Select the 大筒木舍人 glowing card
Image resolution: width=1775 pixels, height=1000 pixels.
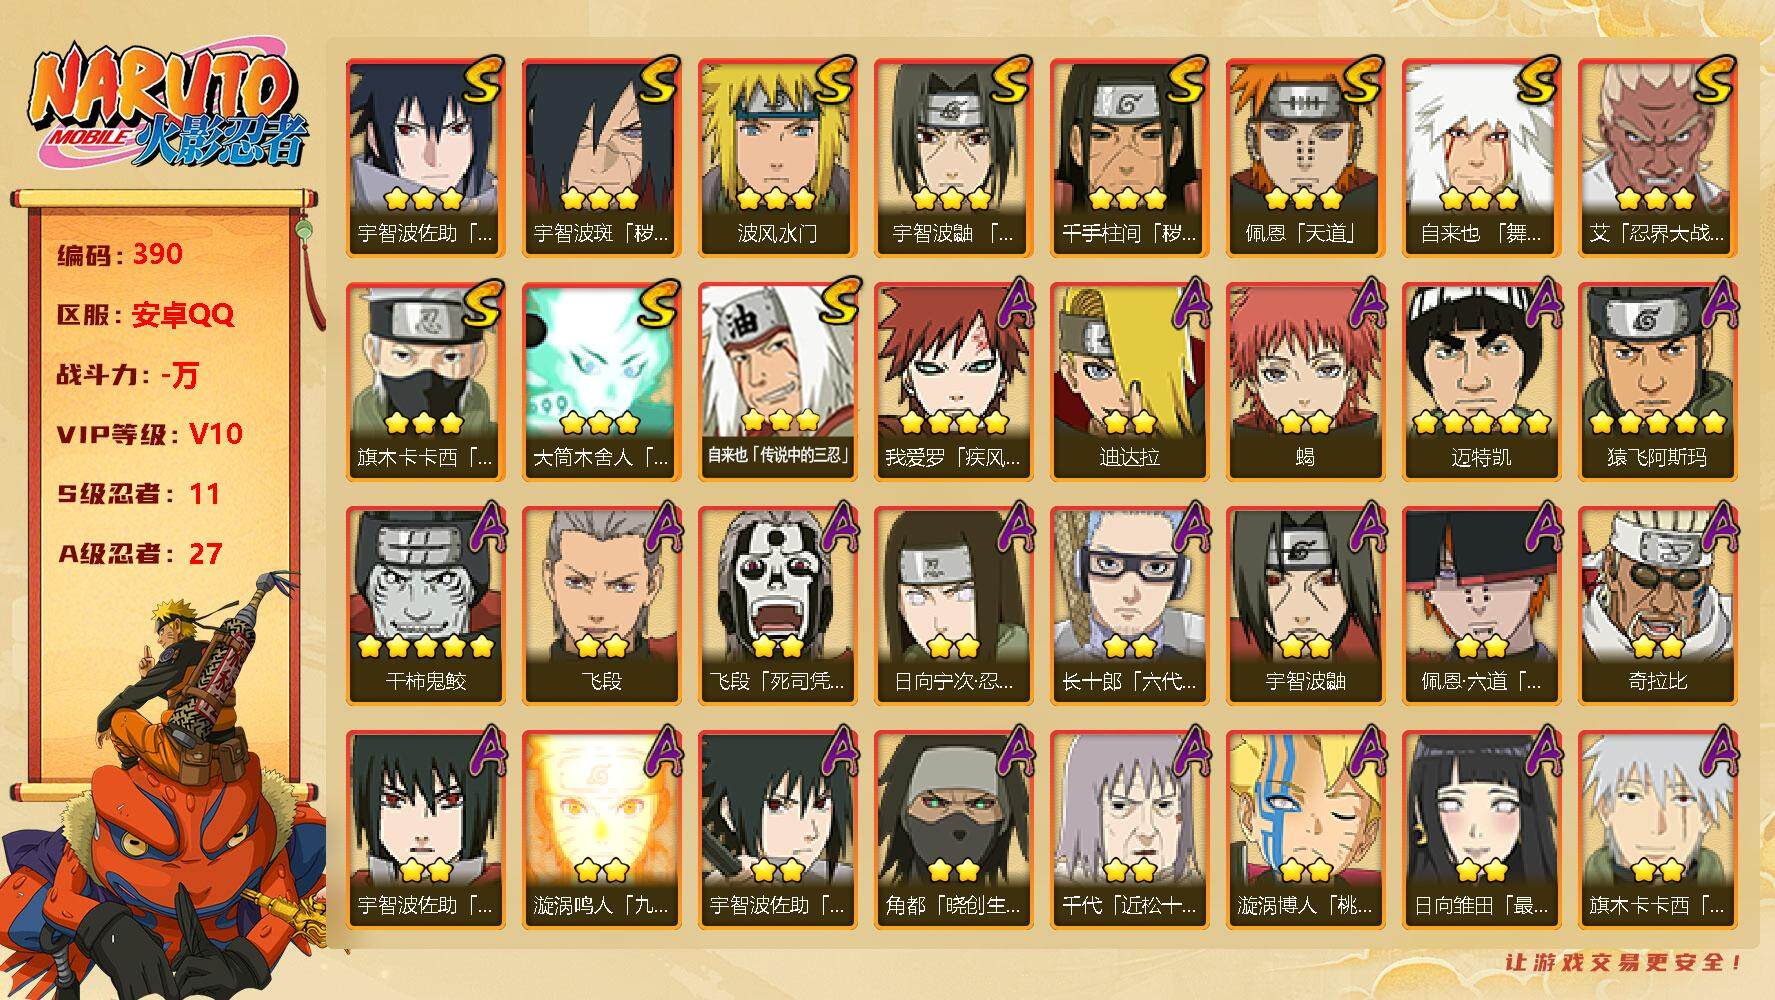click(601, 381)
